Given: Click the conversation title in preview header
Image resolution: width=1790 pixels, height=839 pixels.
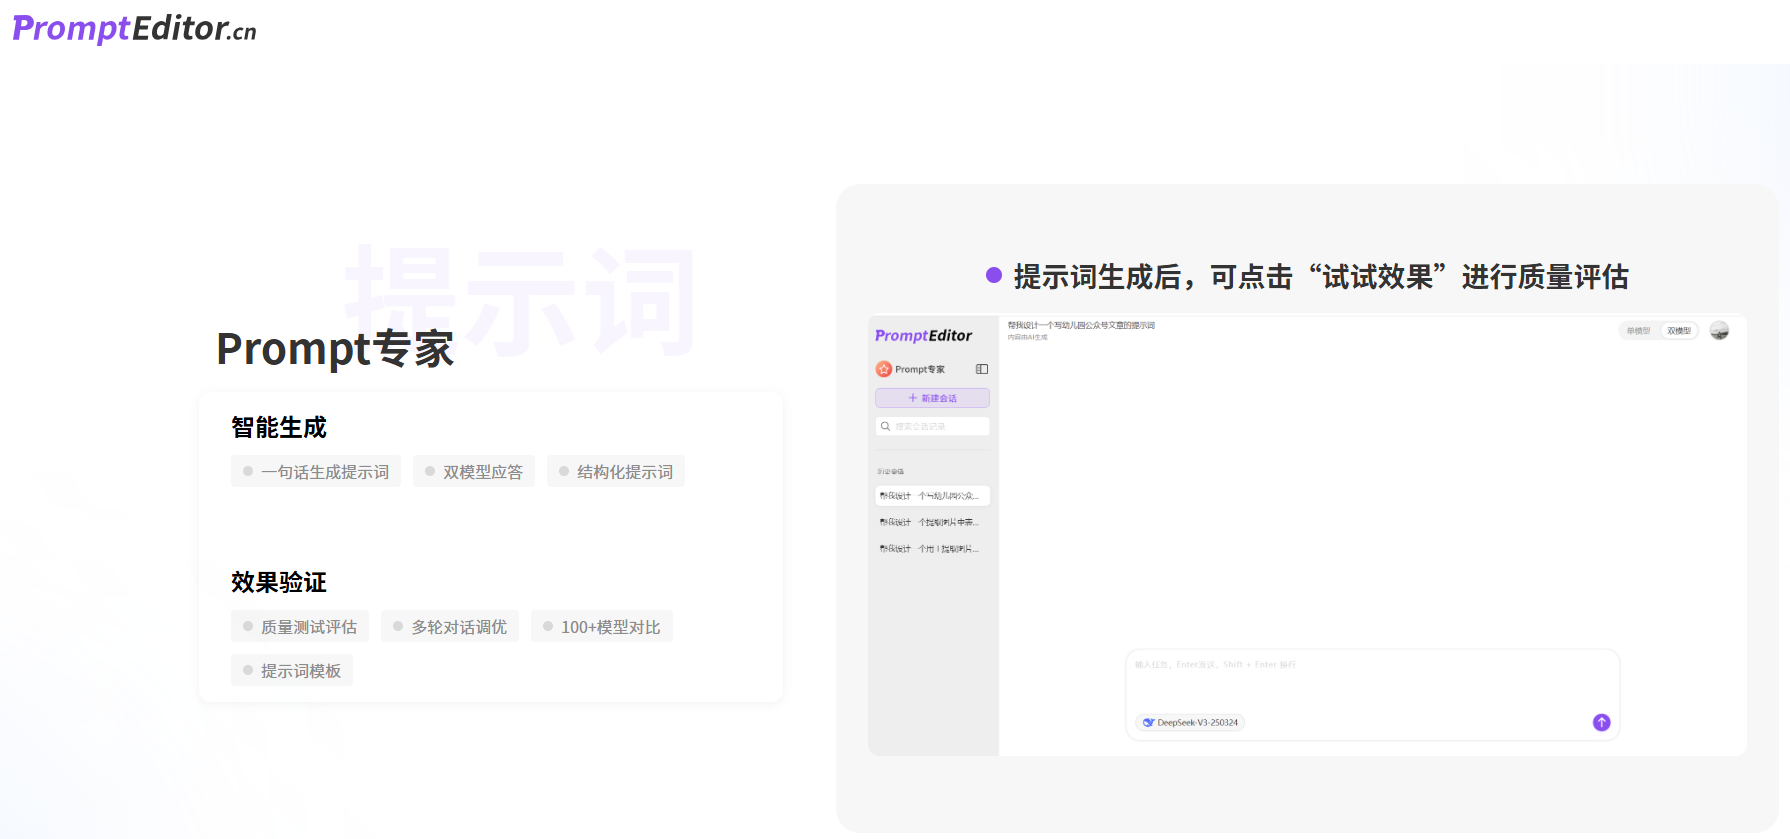Looking at the screenshot, I should coord(1081,326).
